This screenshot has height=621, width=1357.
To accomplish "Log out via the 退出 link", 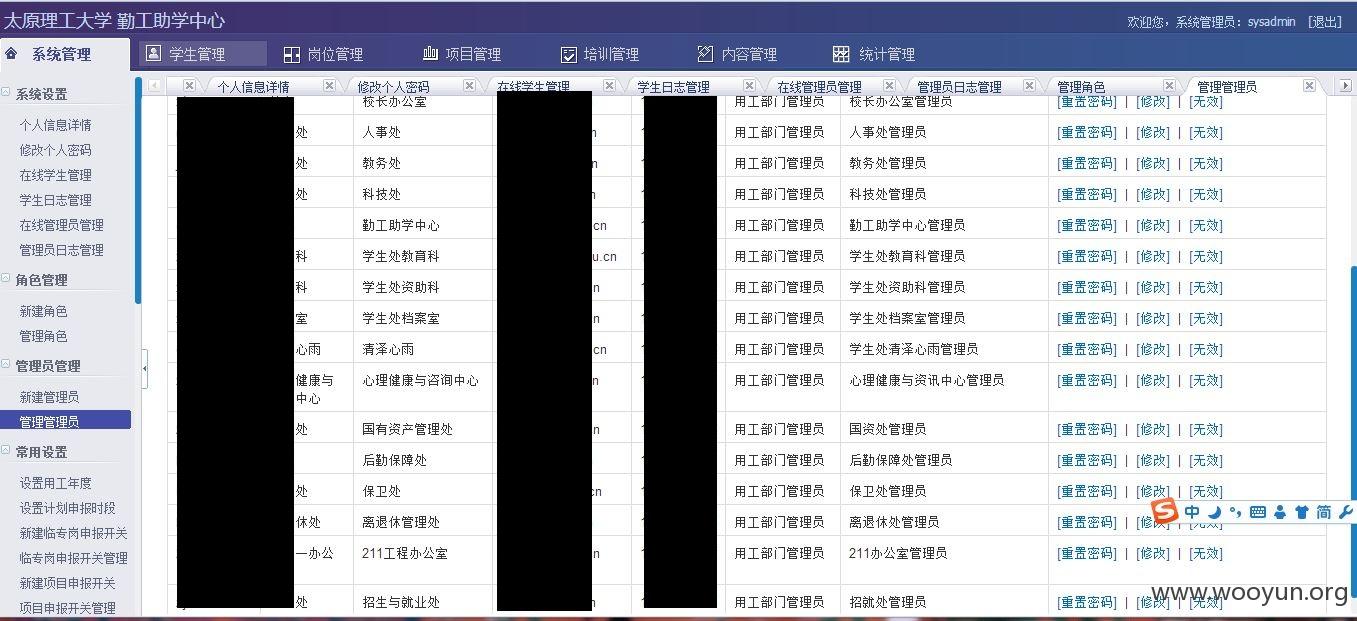I will point(1325,21).
